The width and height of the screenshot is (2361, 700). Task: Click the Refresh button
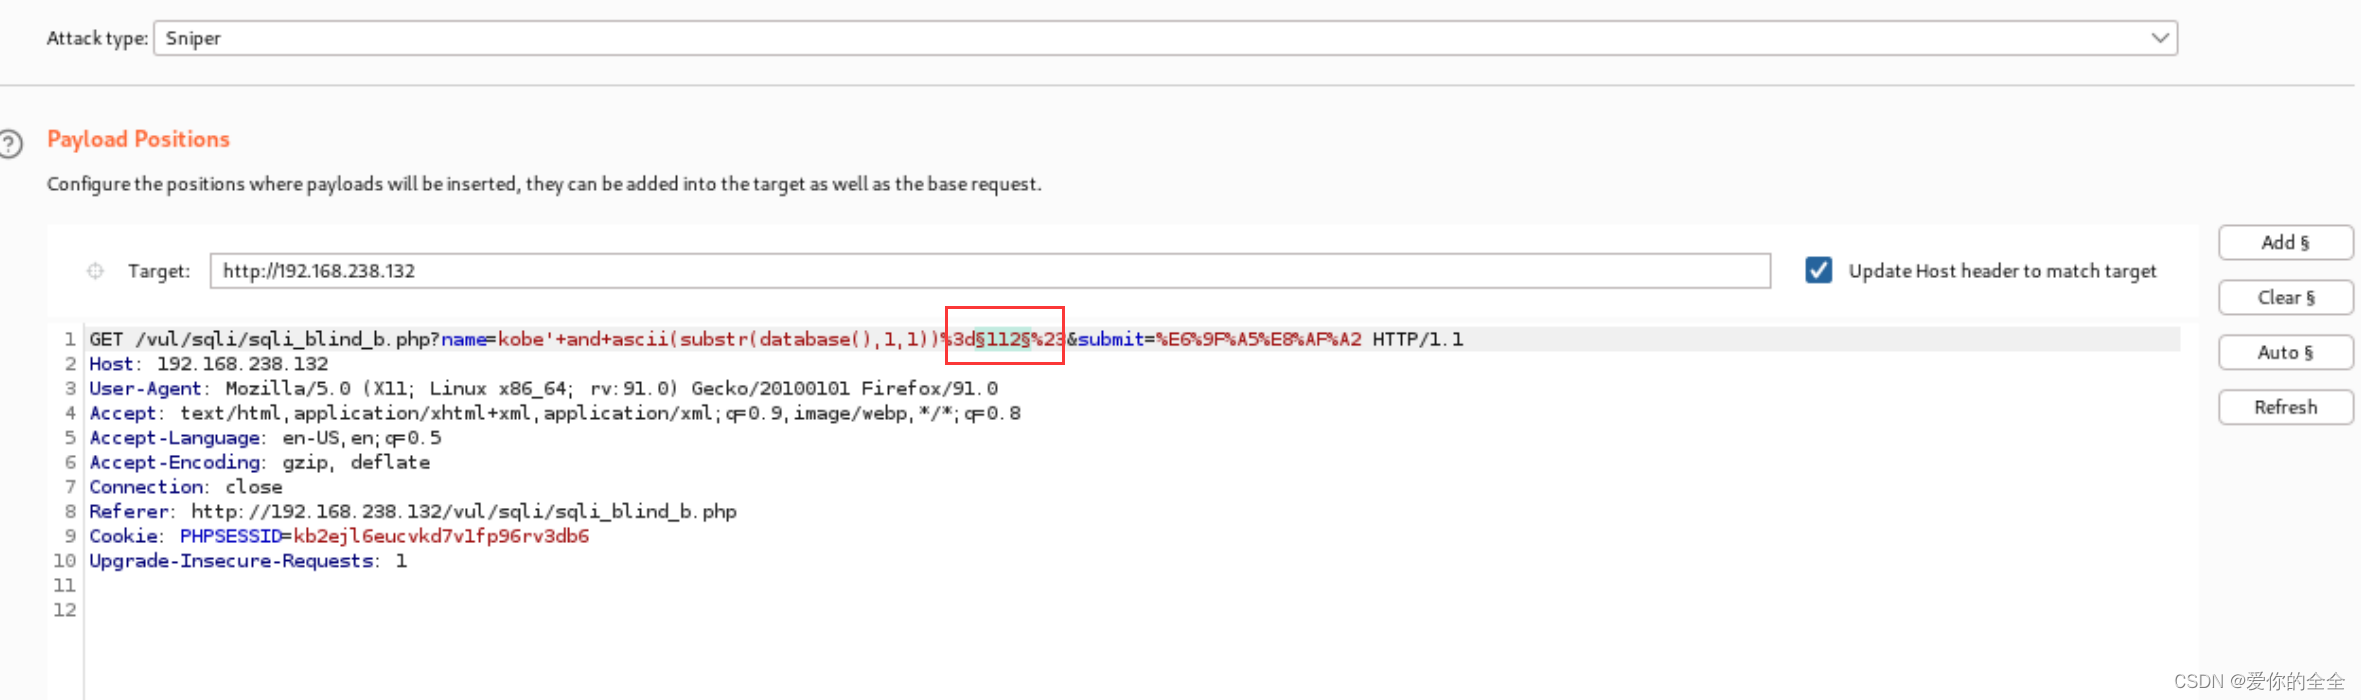pyautogui.click(x=2286, y=408)
